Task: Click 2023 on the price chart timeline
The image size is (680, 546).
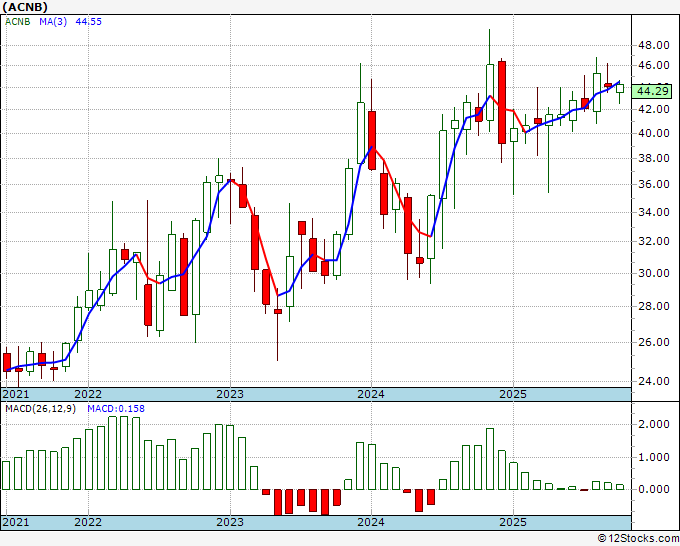Action: pyautogui.click(x=230, y=394)
